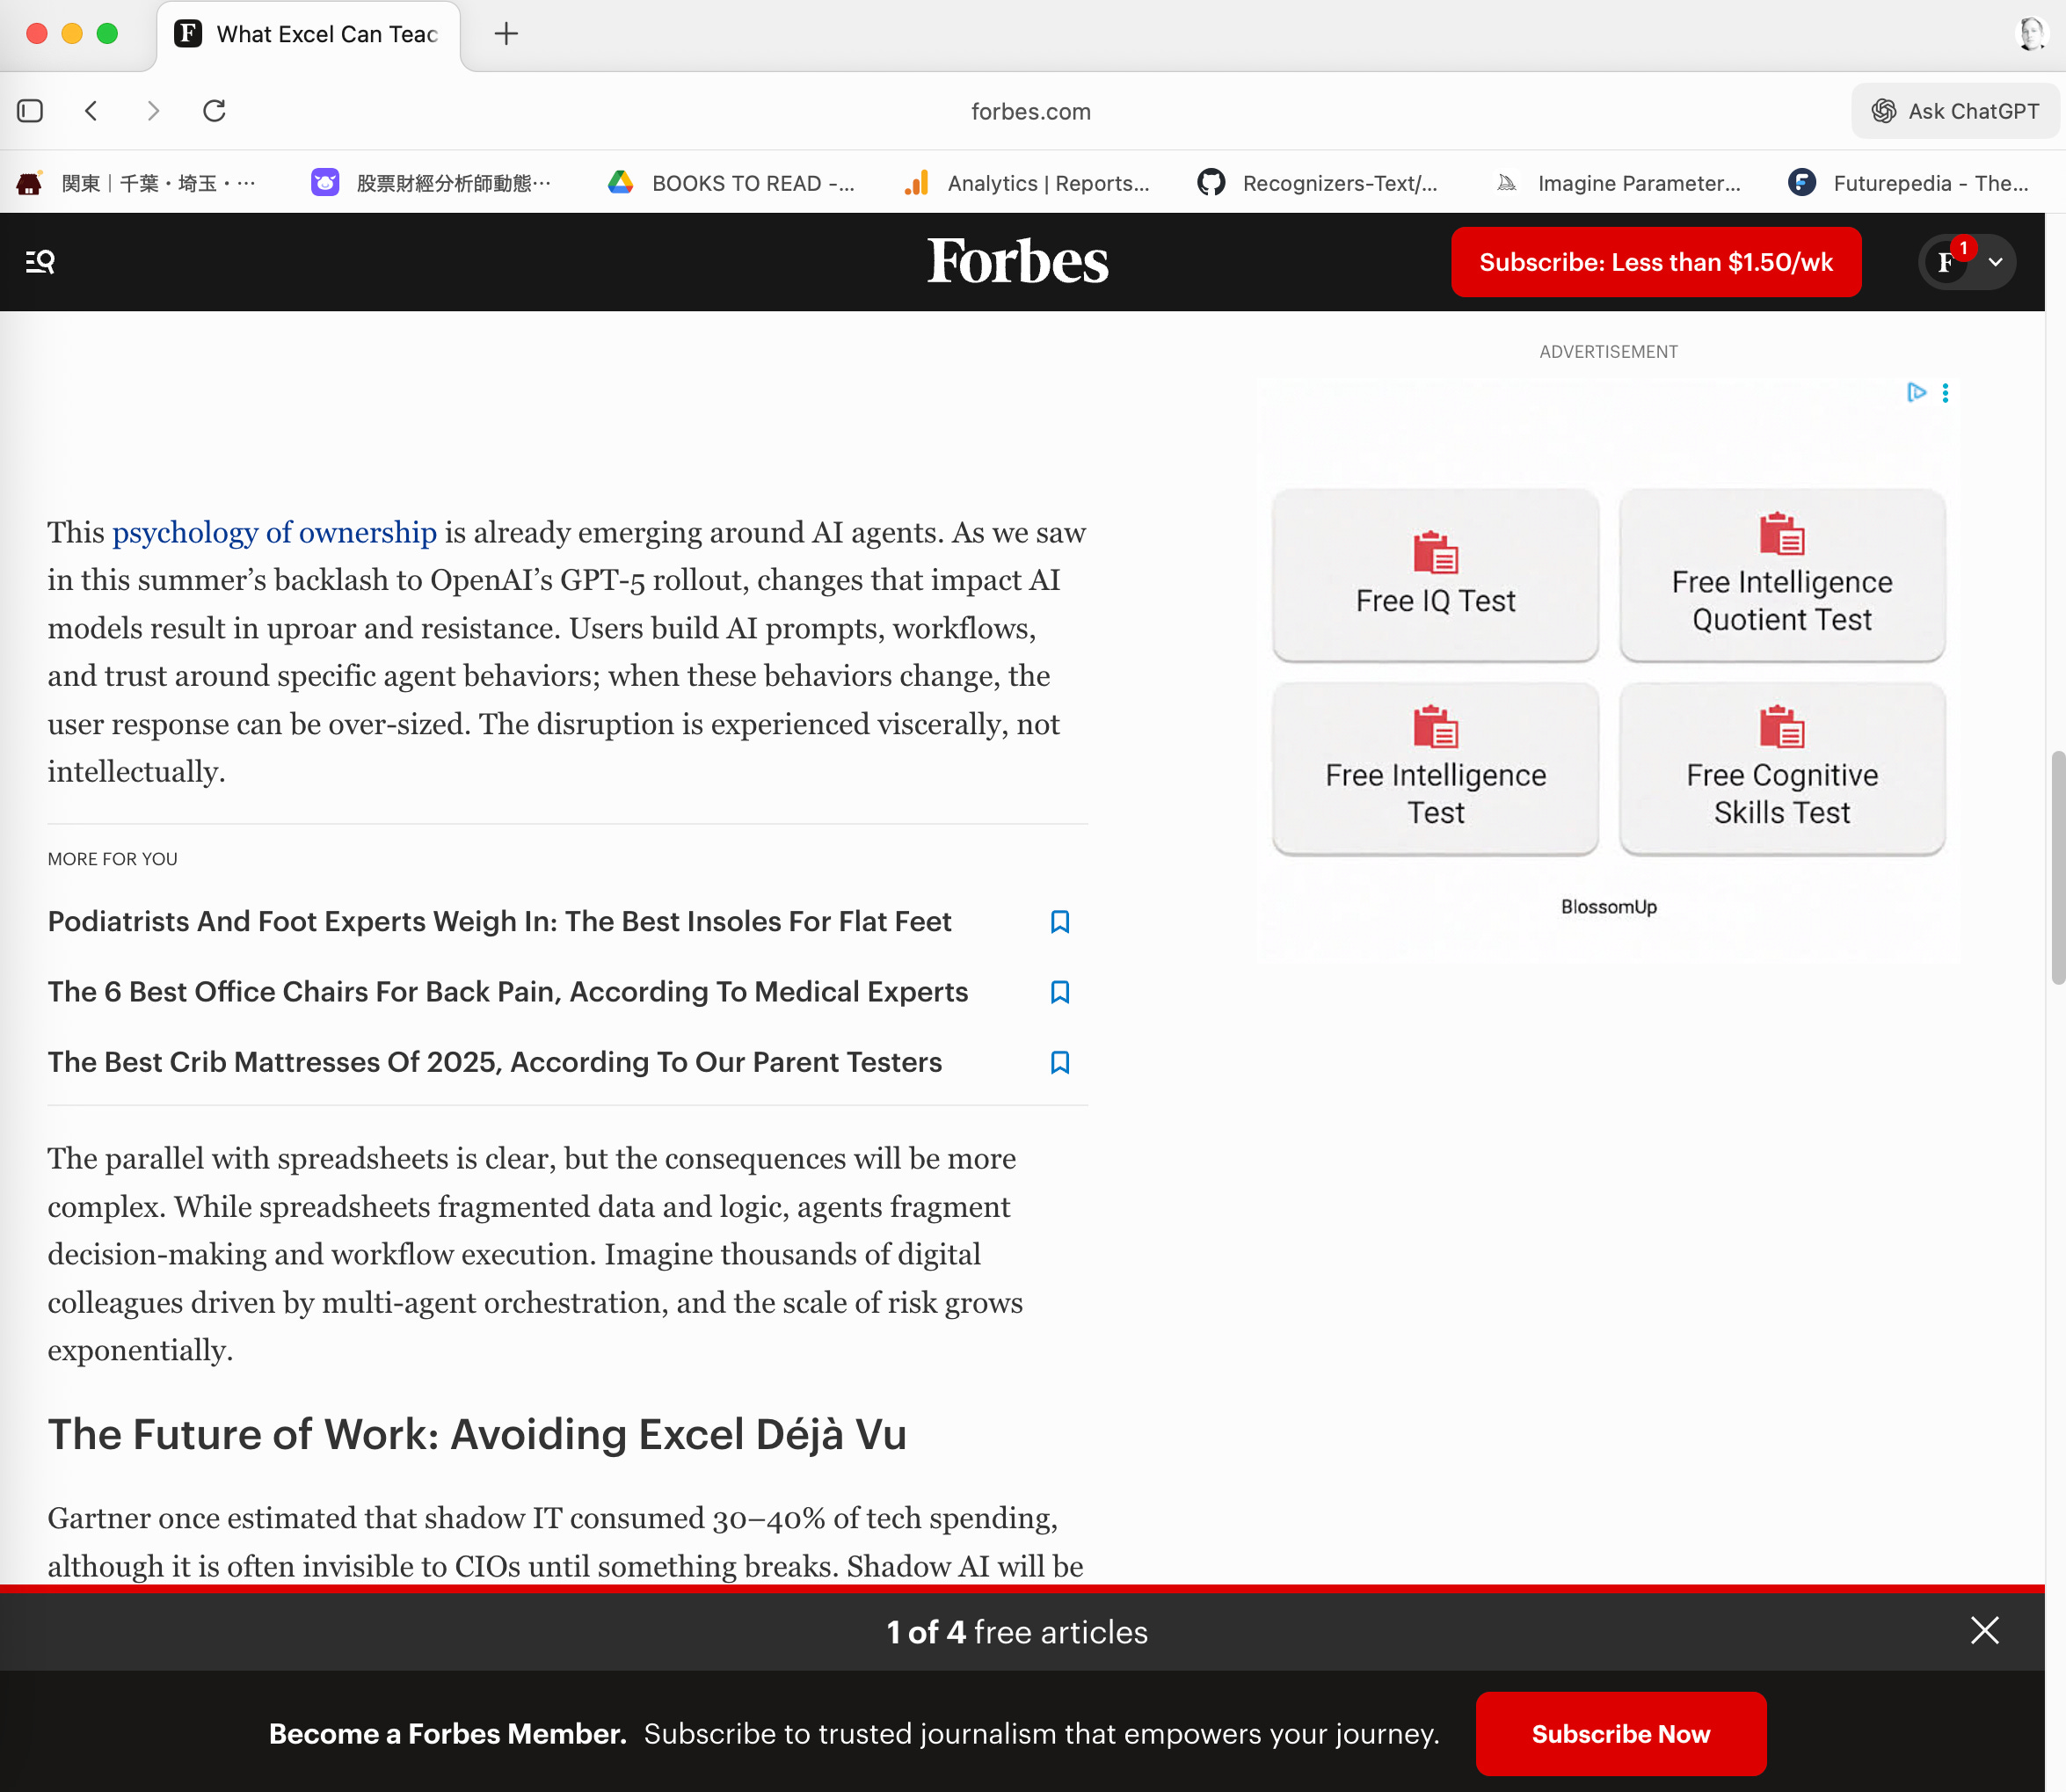Click the browser profile avatar icon
2066x1792 pixels.
tap(2030, 34)
